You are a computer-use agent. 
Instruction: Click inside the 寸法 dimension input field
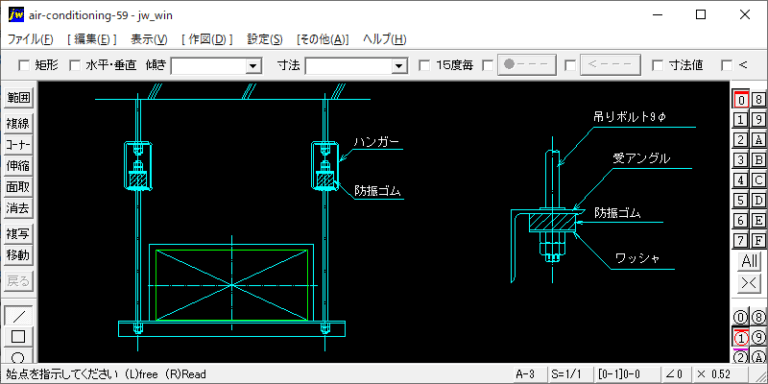pyautogui.click(x=349, y=66)
